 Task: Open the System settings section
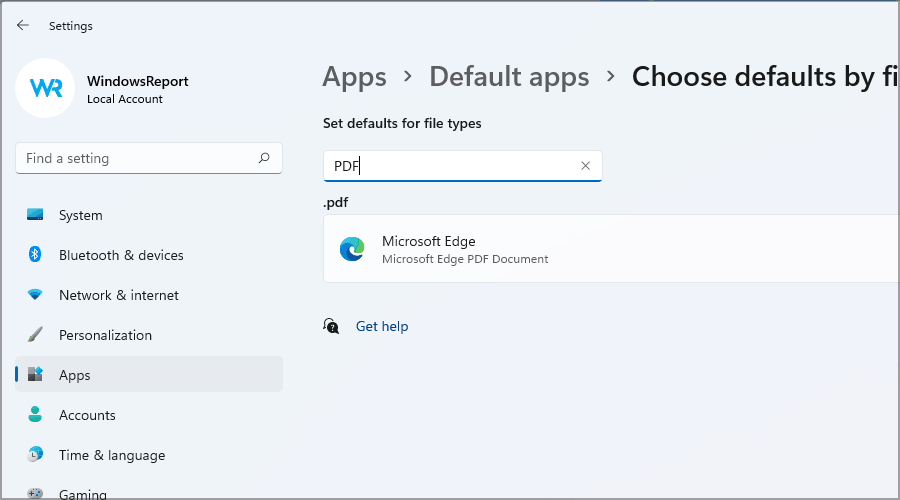pyautogui.click(x=149, y=215)
